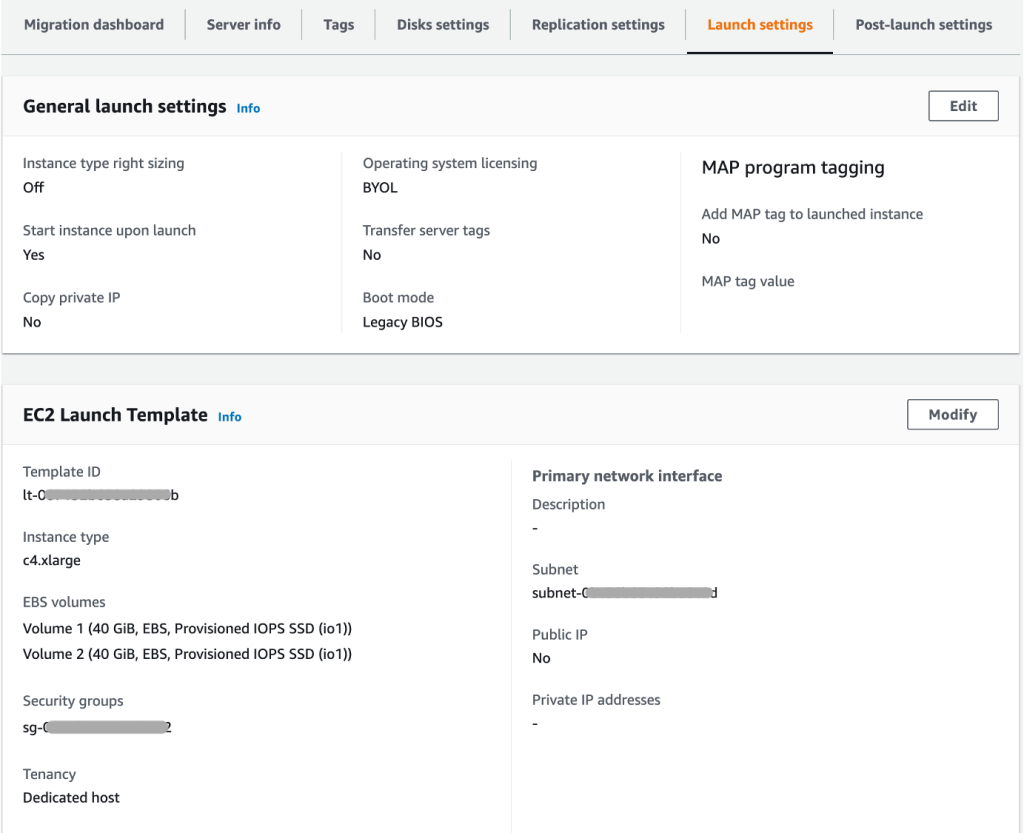
Task: Click Modify on EC2 Launch Template
Action: coord(951,414)
